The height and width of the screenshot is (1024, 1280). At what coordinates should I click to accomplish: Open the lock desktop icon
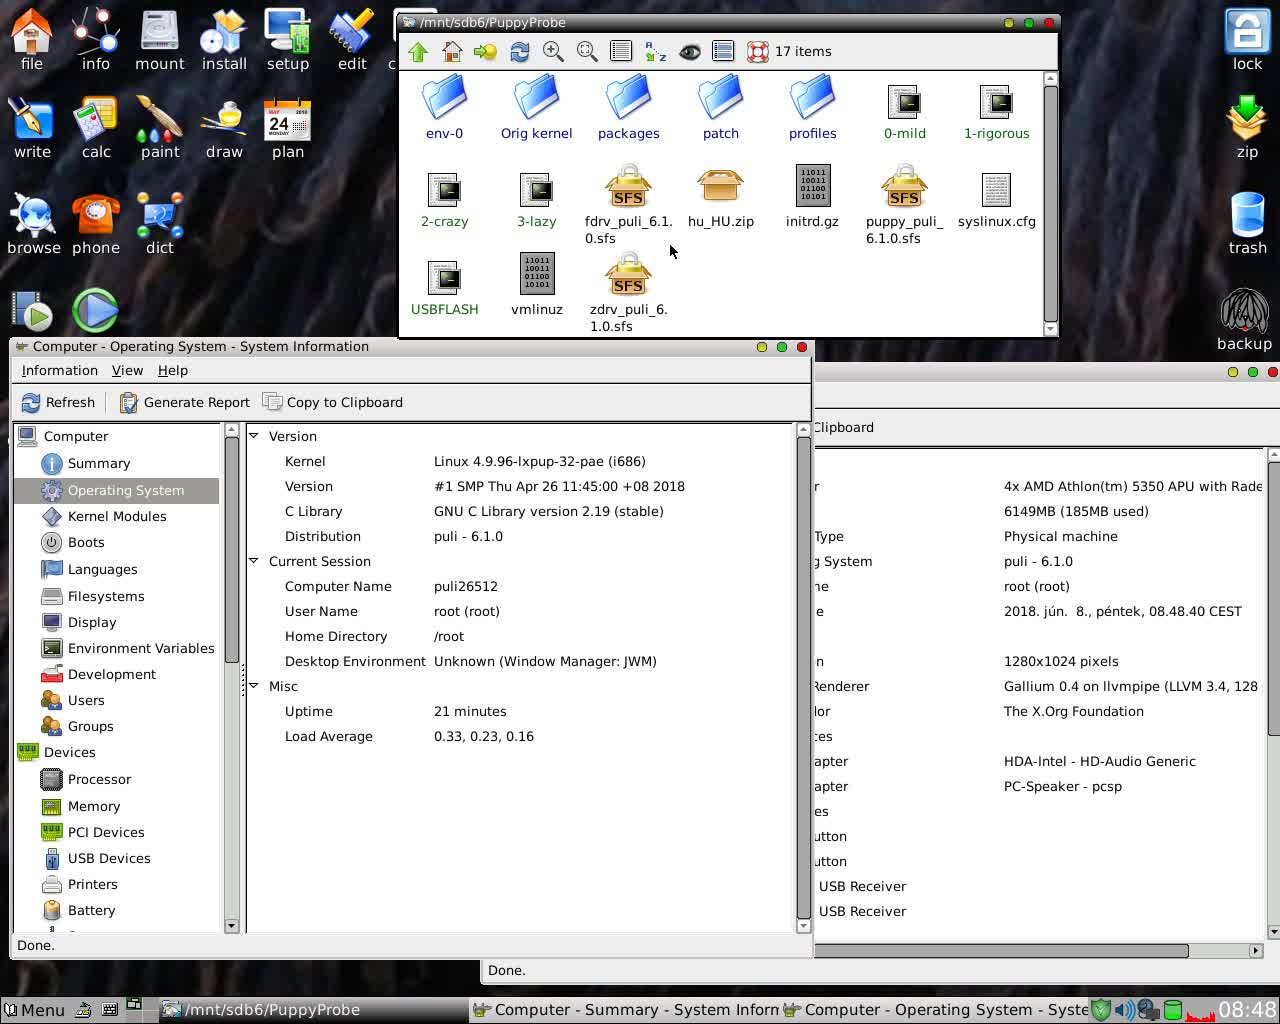1247,40
